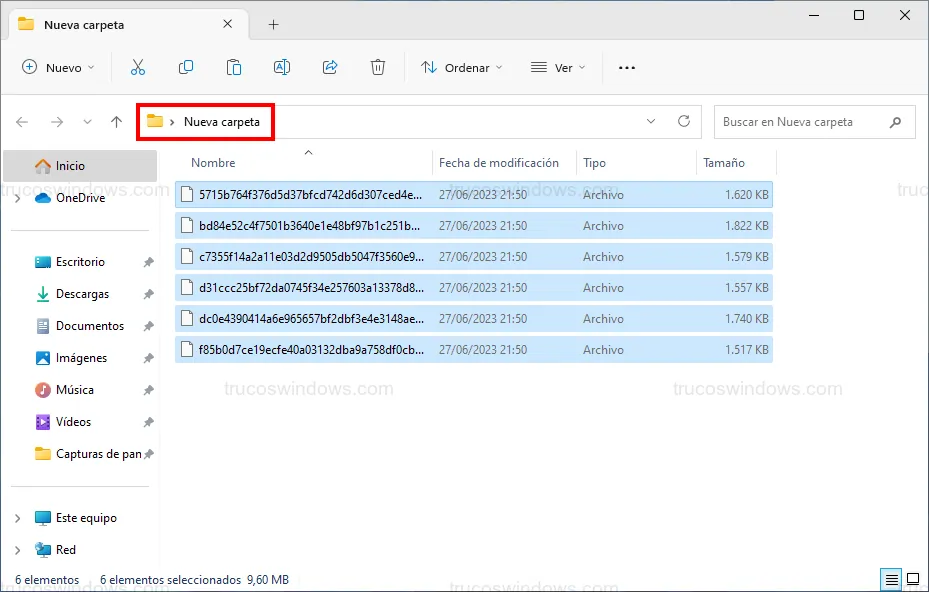929x592 pixels.
Task: Click the Cut scissors icon
Action: (x=138, y=67)
